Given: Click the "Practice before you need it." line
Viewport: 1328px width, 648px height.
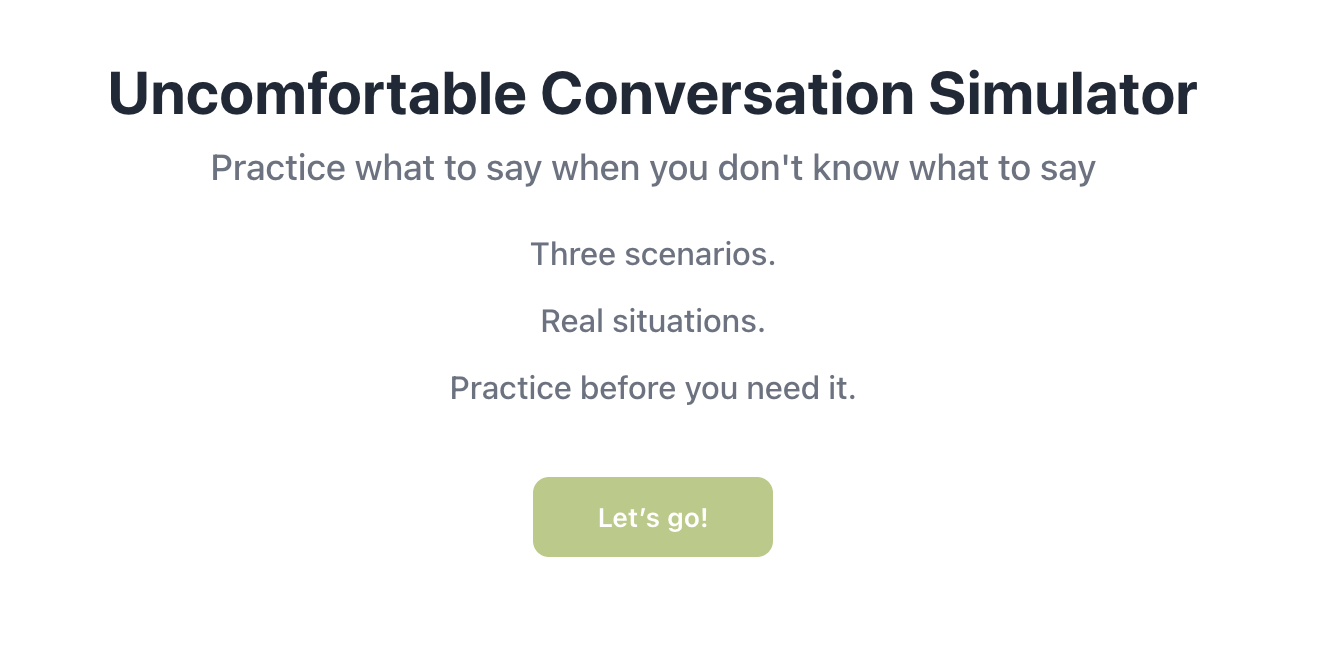Looking at the screenshot, I should pyautogui.click(x=653, y=388).
